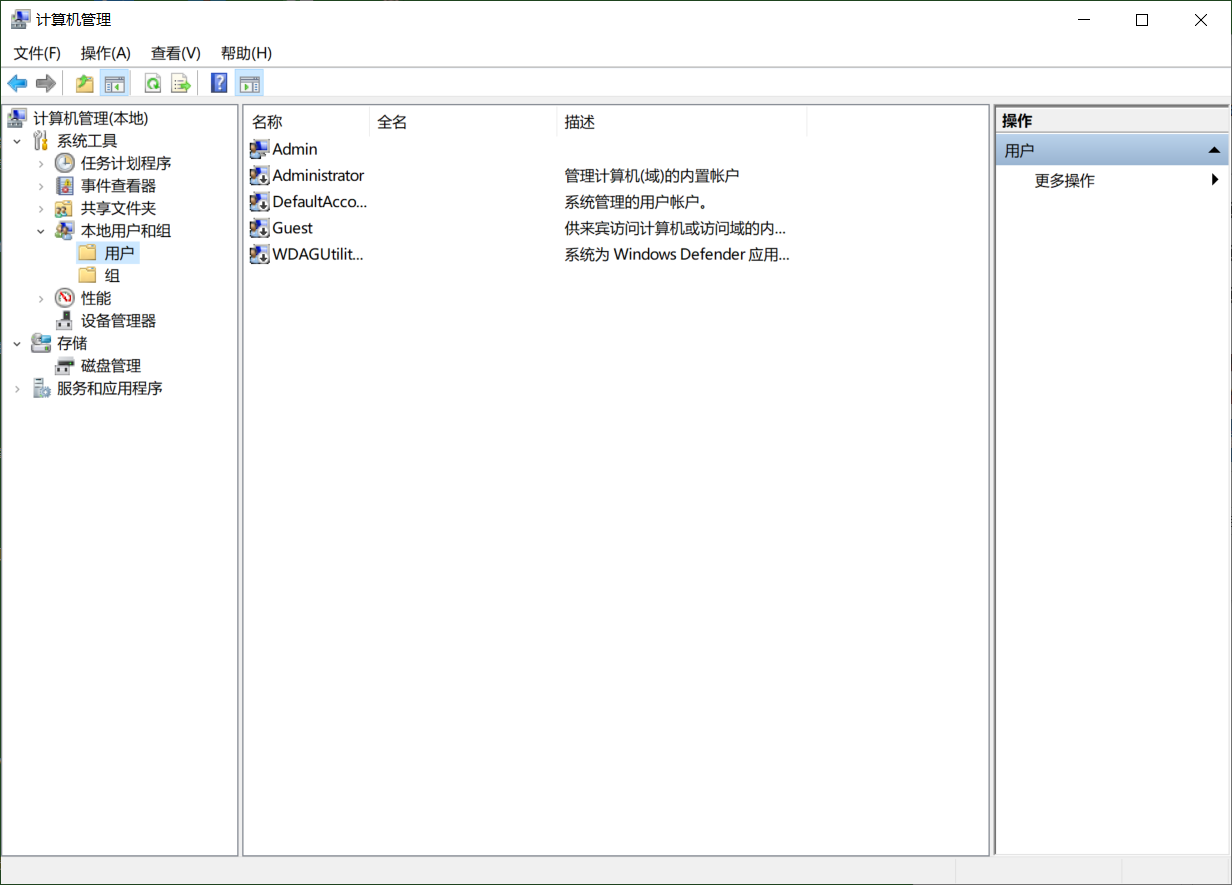Select 磁盘管理 under Storage
This screenshot has width=1232, height=885.
(110, 366)
